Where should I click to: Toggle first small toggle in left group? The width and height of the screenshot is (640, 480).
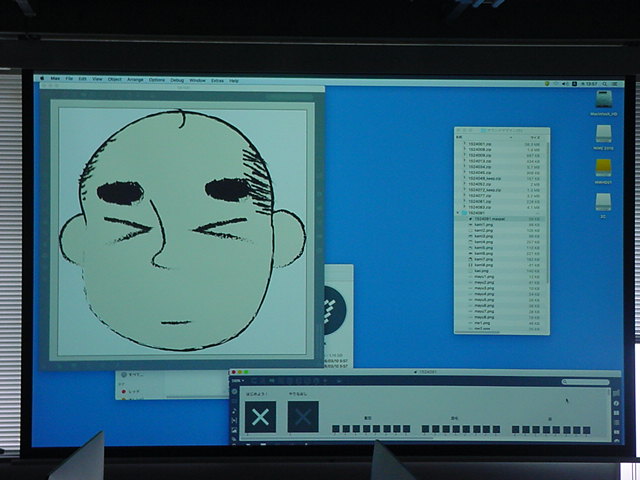[336, 429]
